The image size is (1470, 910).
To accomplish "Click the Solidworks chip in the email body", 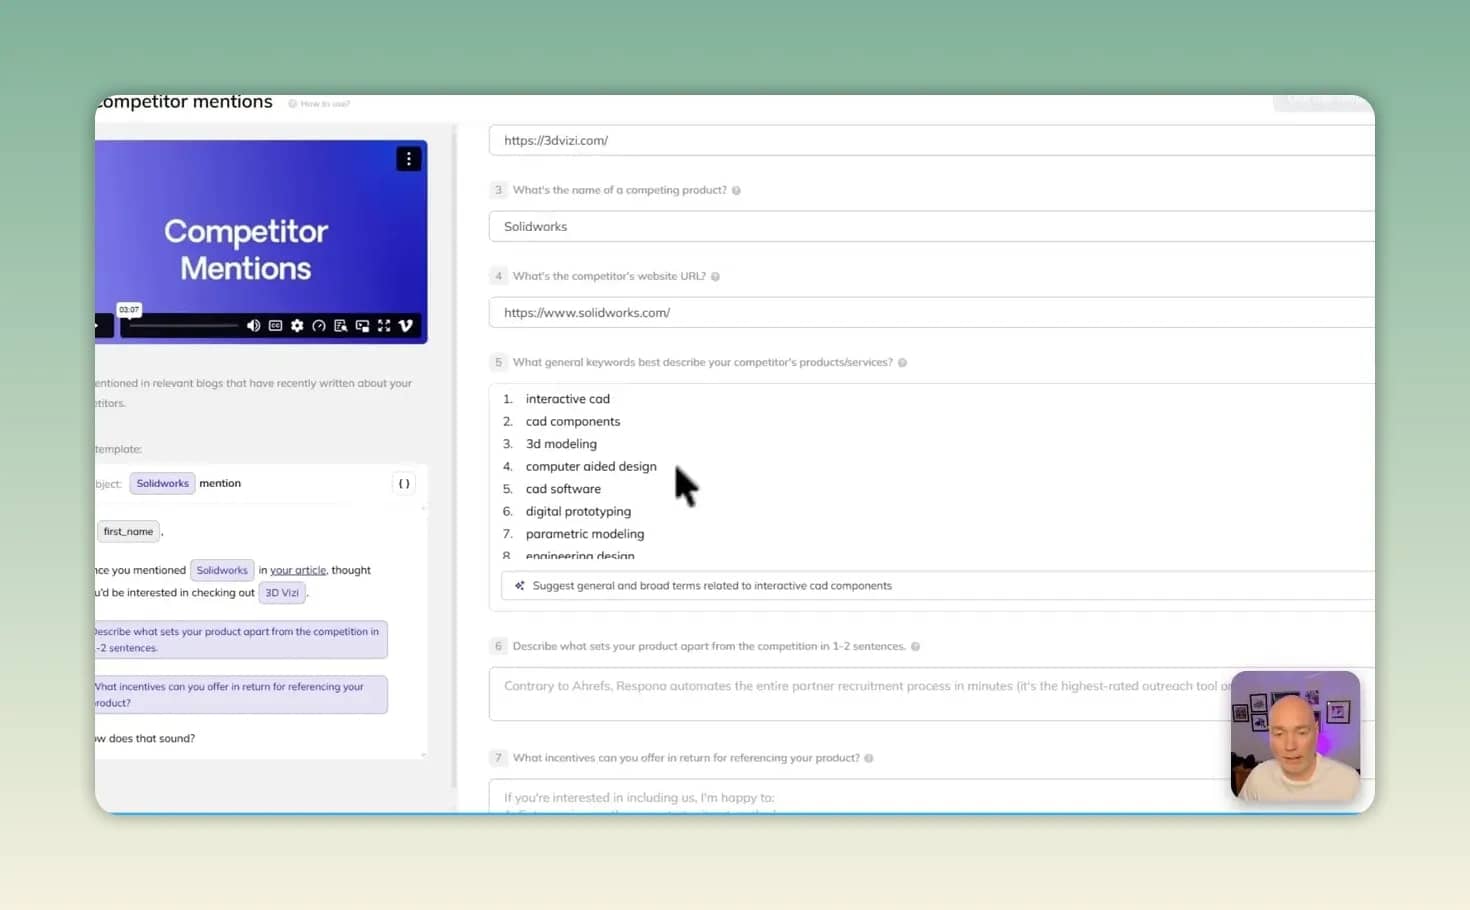I will click(222, 570).
